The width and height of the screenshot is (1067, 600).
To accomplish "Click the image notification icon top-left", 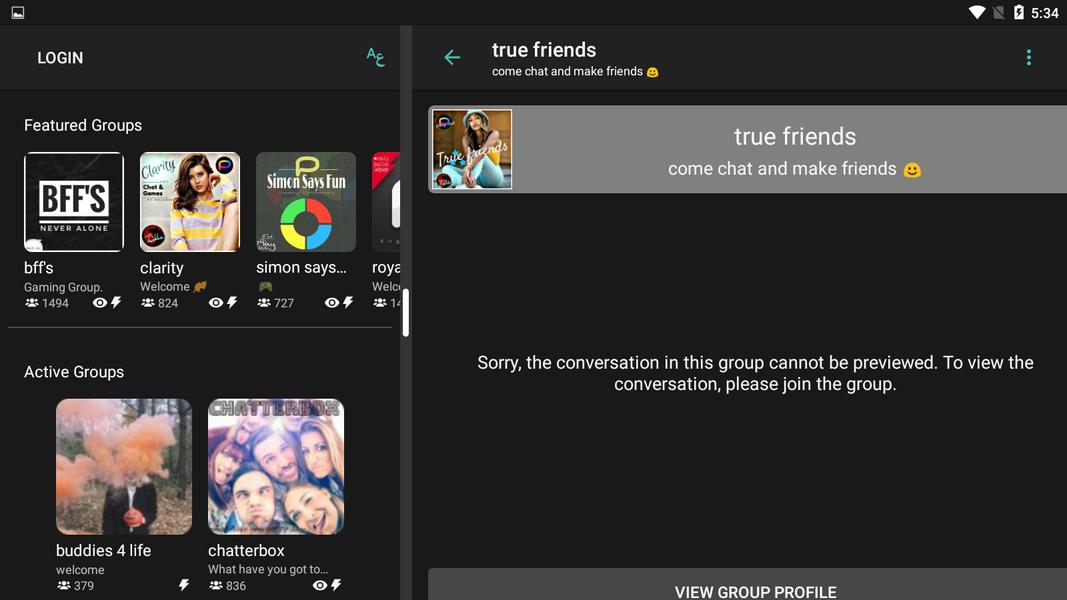I will coord(18,13).
